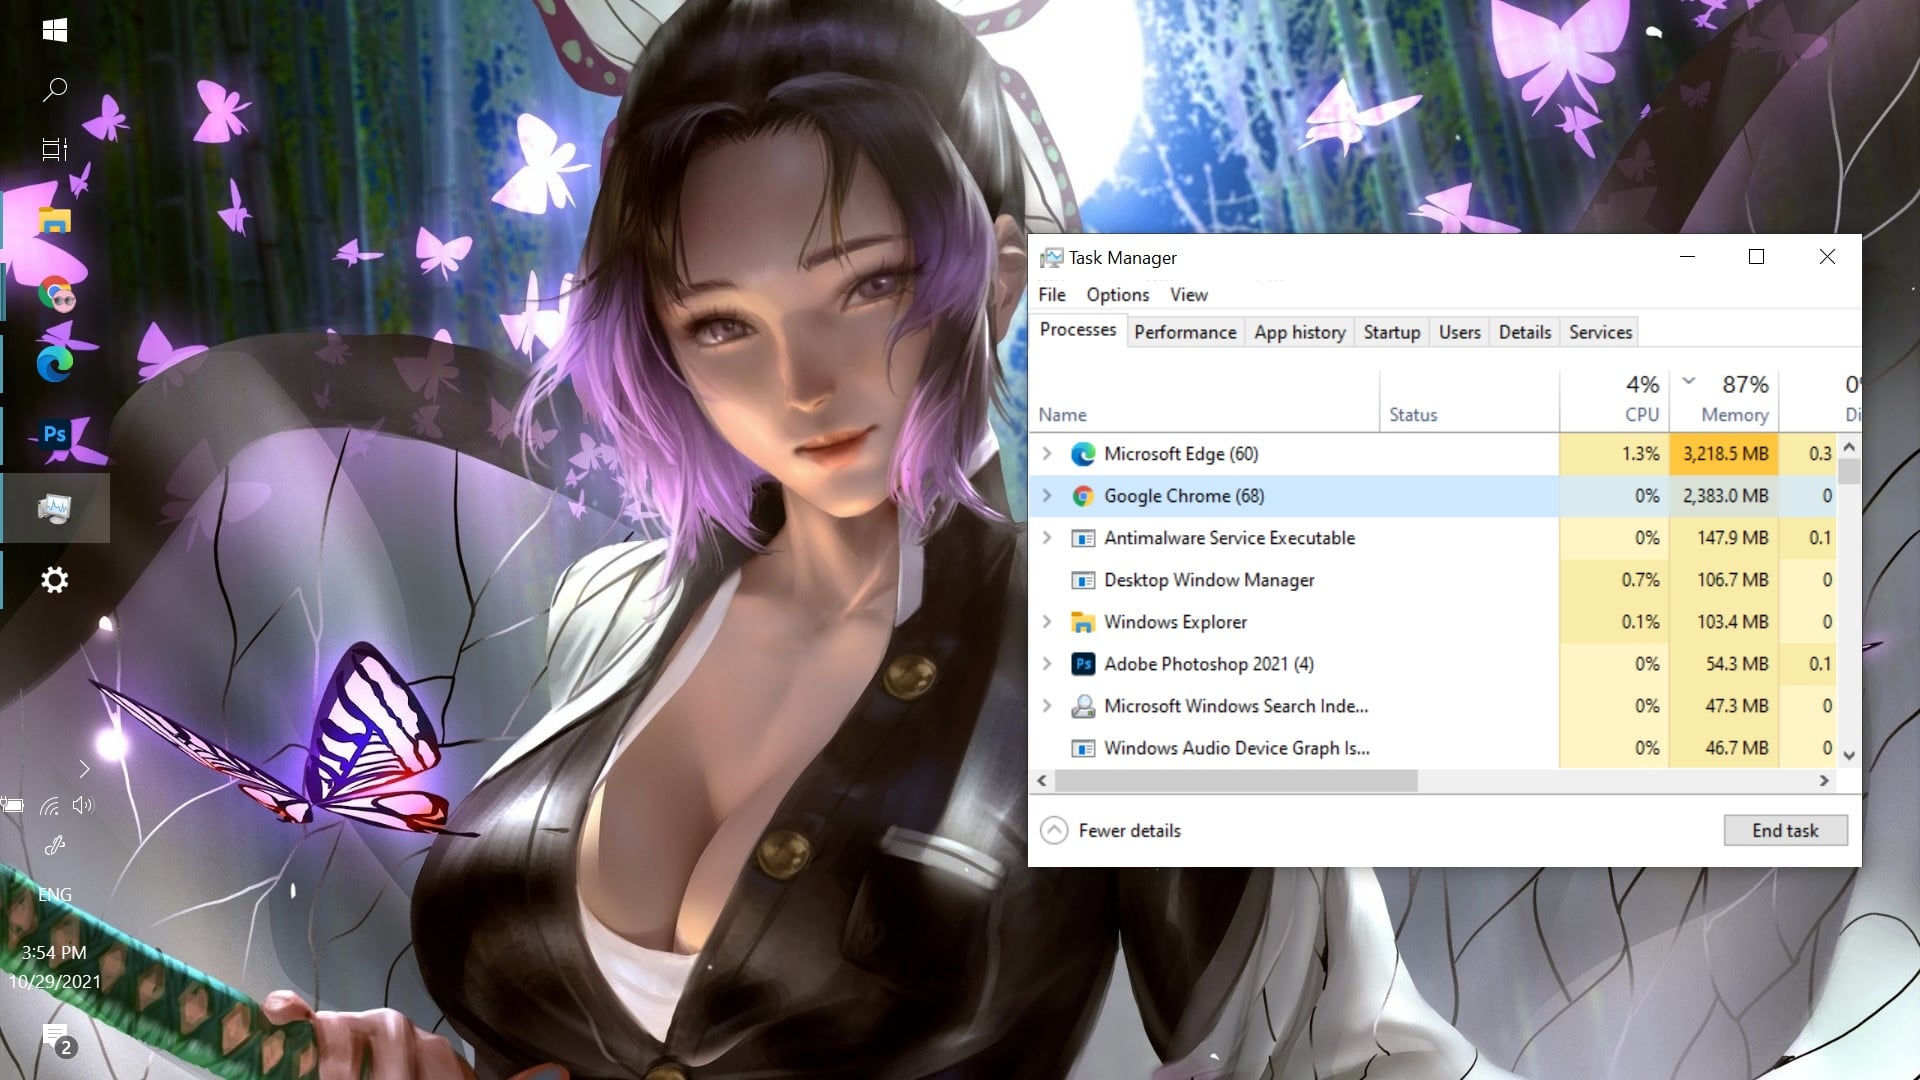
Task: Switch to Microsoft Edge on the taskbar
Action: point(55,364)
